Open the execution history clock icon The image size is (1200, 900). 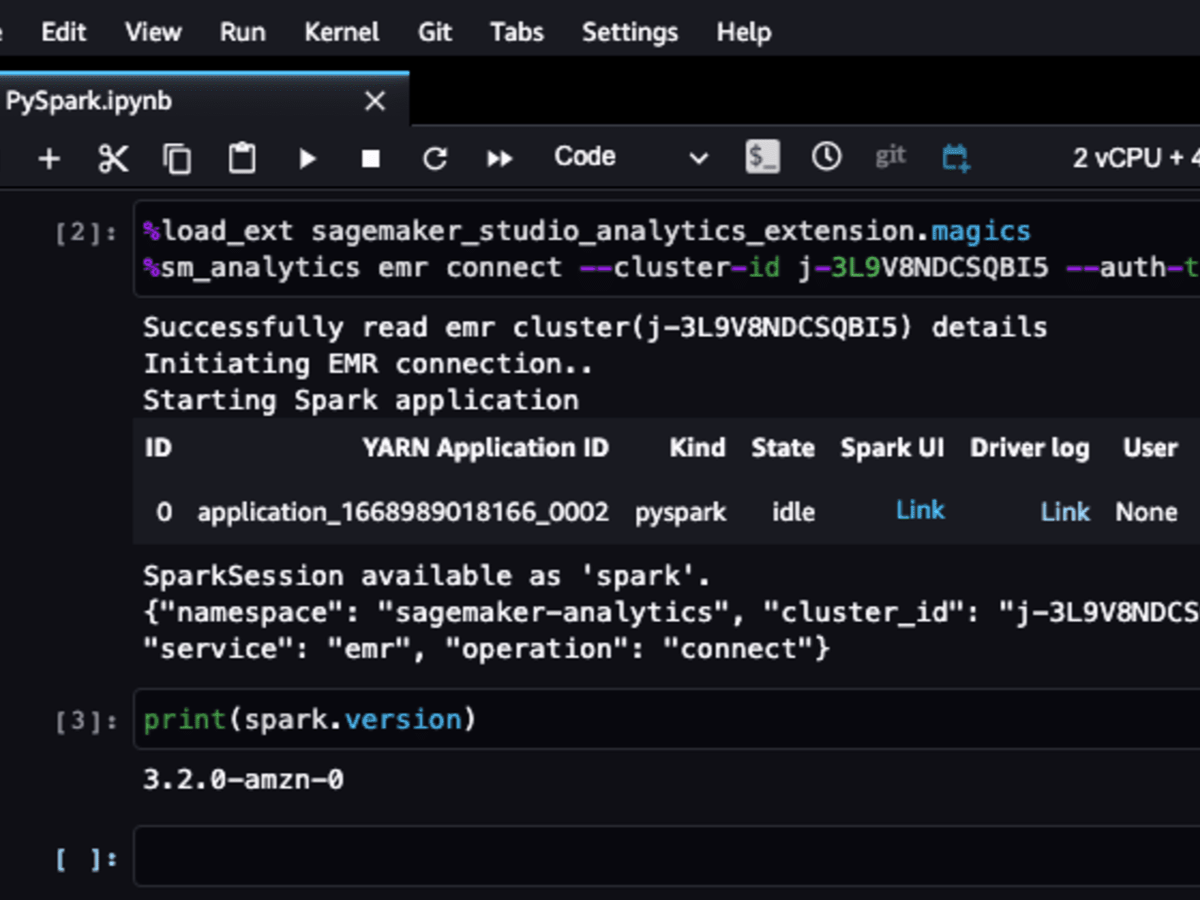pyautogui.click(x=826, y=157)
